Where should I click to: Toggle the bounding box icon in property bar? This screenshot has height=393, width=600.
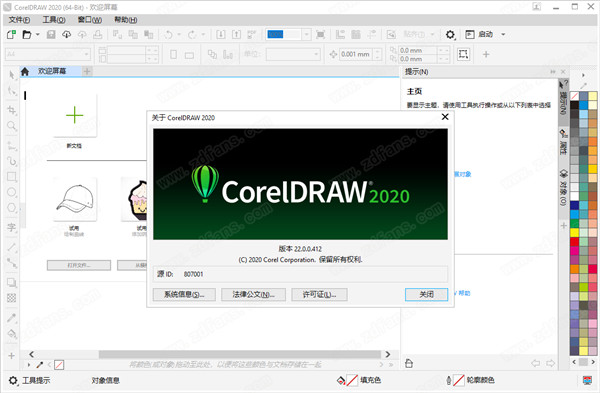[x=463, y=54]
